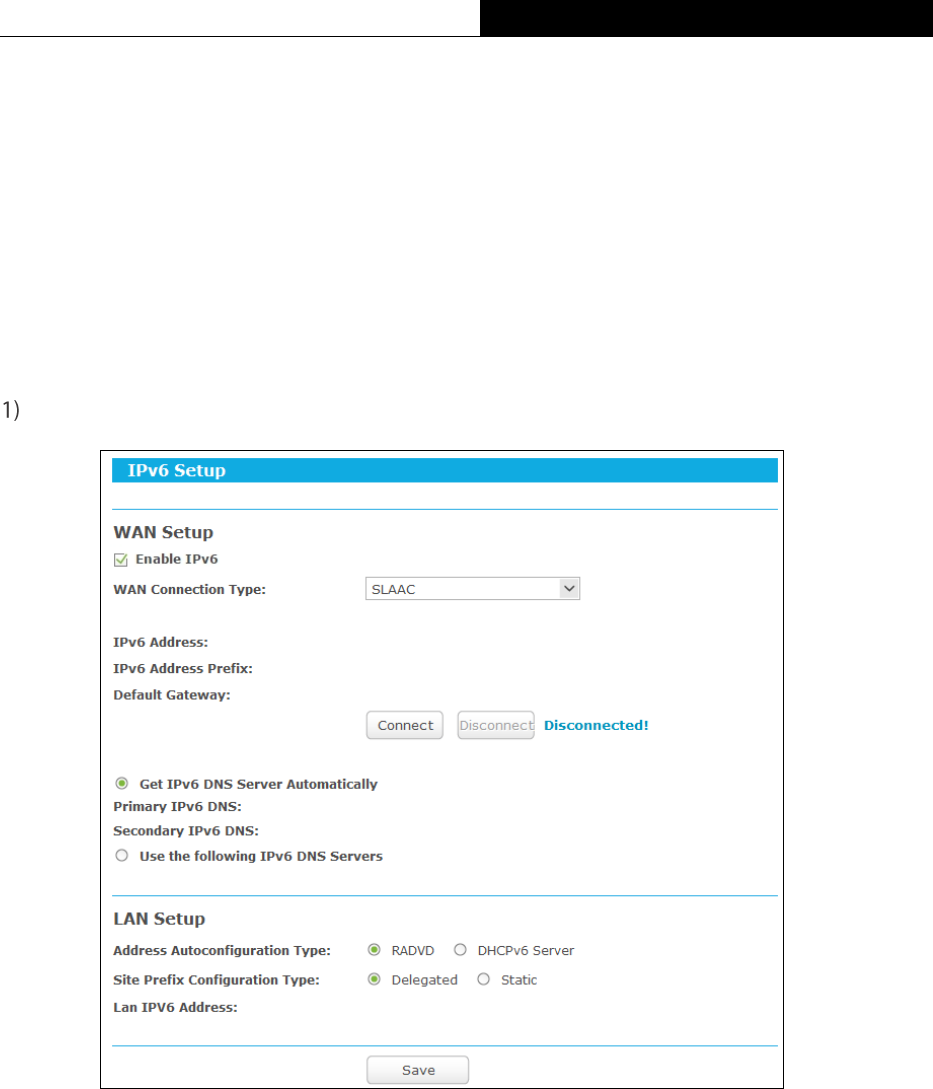
Task: Click the Secondary IPv6 DNS label
Action: (185, 831)
